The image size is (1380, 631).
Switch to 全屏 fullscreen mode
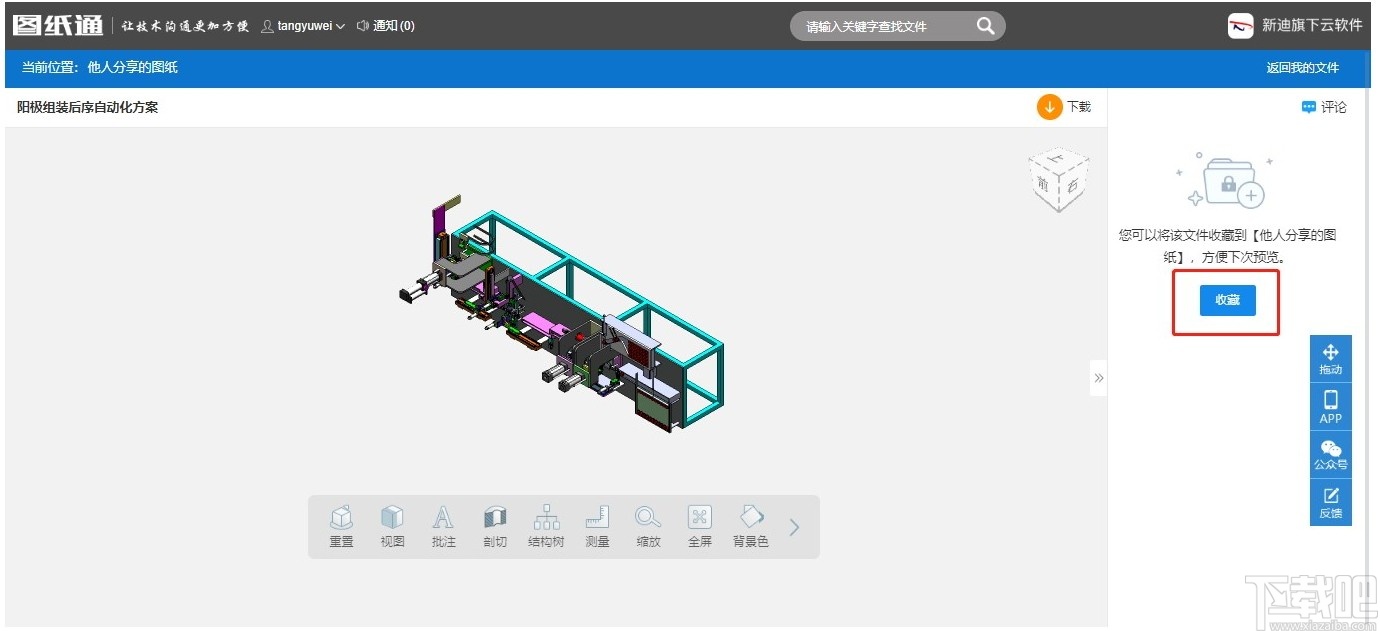click(699, 526)
